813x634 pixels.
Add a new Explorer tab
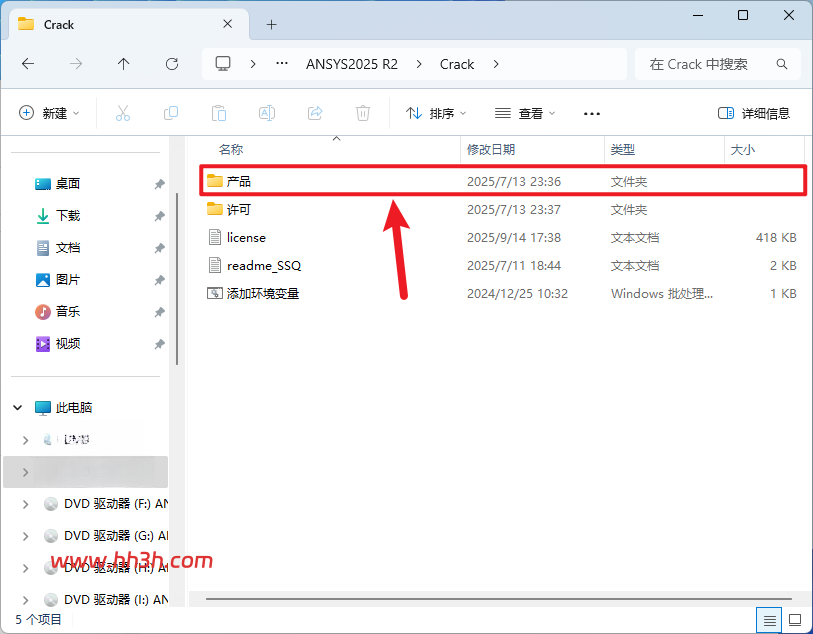point(271,24)
